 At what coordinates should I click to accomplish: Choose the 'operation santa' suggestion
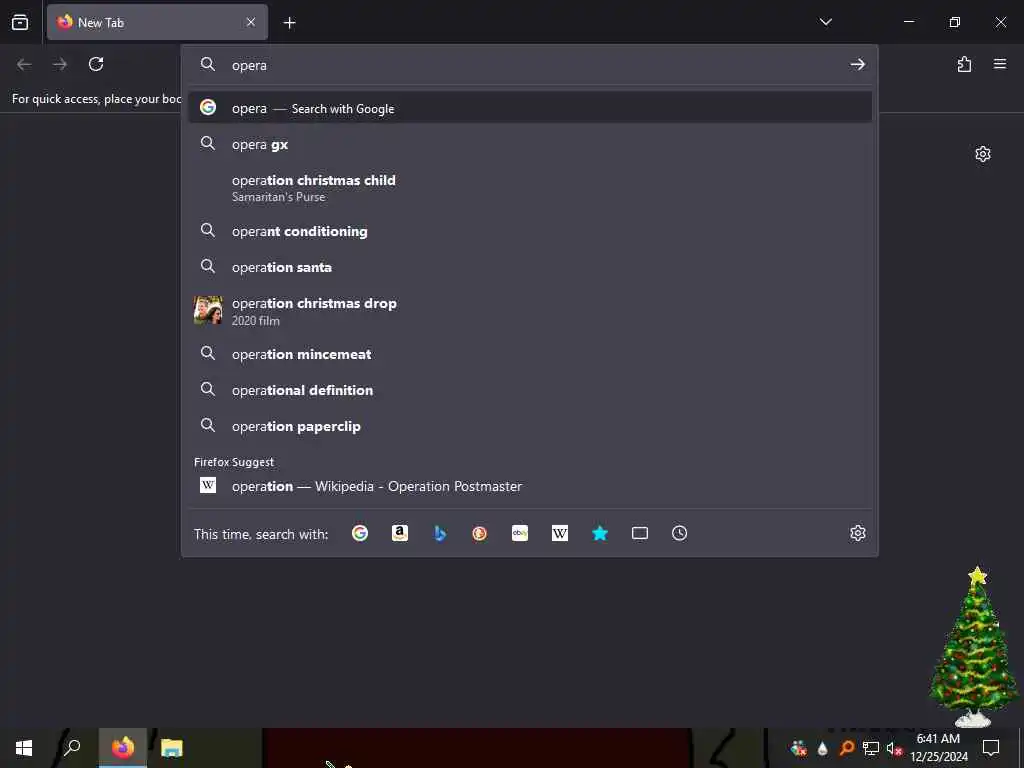point(530,266)
